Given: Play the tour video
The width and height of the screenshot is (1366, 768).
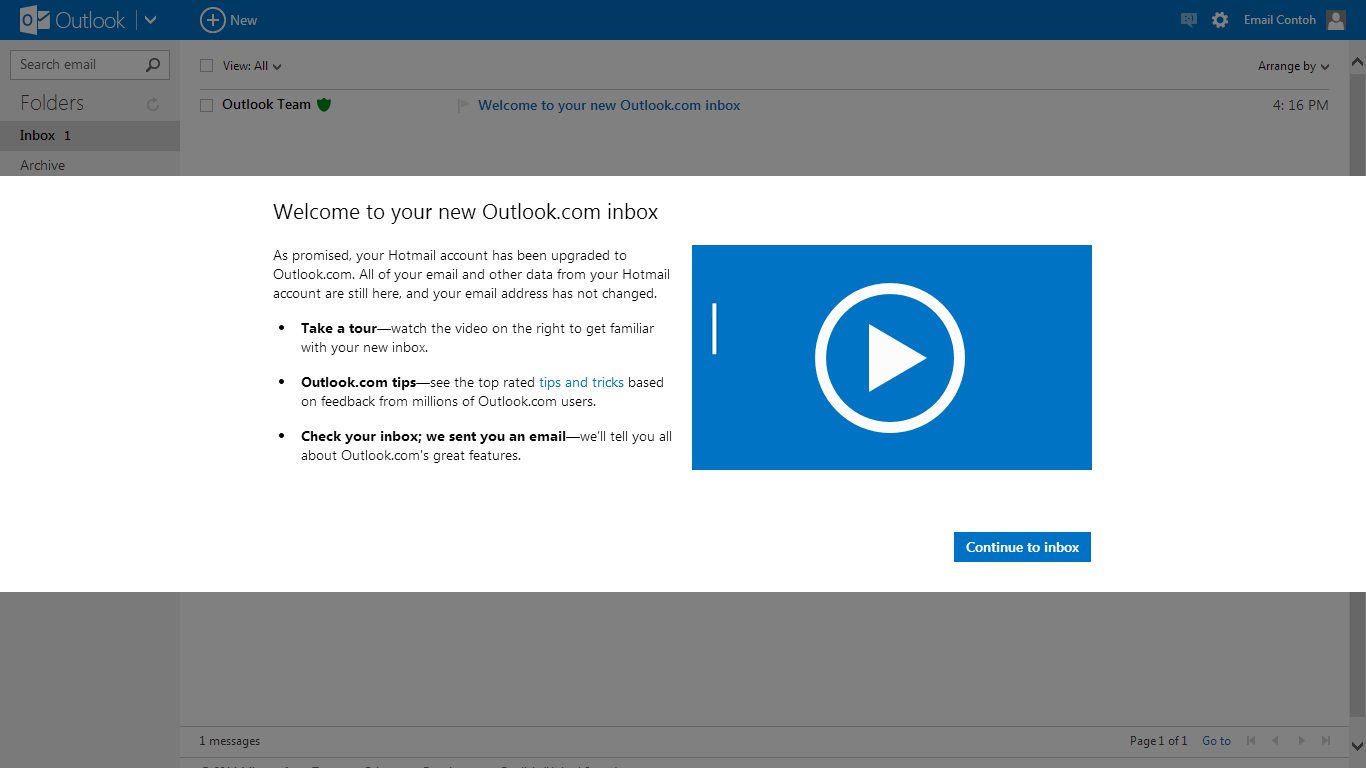Looking at the screenshot, I should pyautogui.click(x=891, y=357).
